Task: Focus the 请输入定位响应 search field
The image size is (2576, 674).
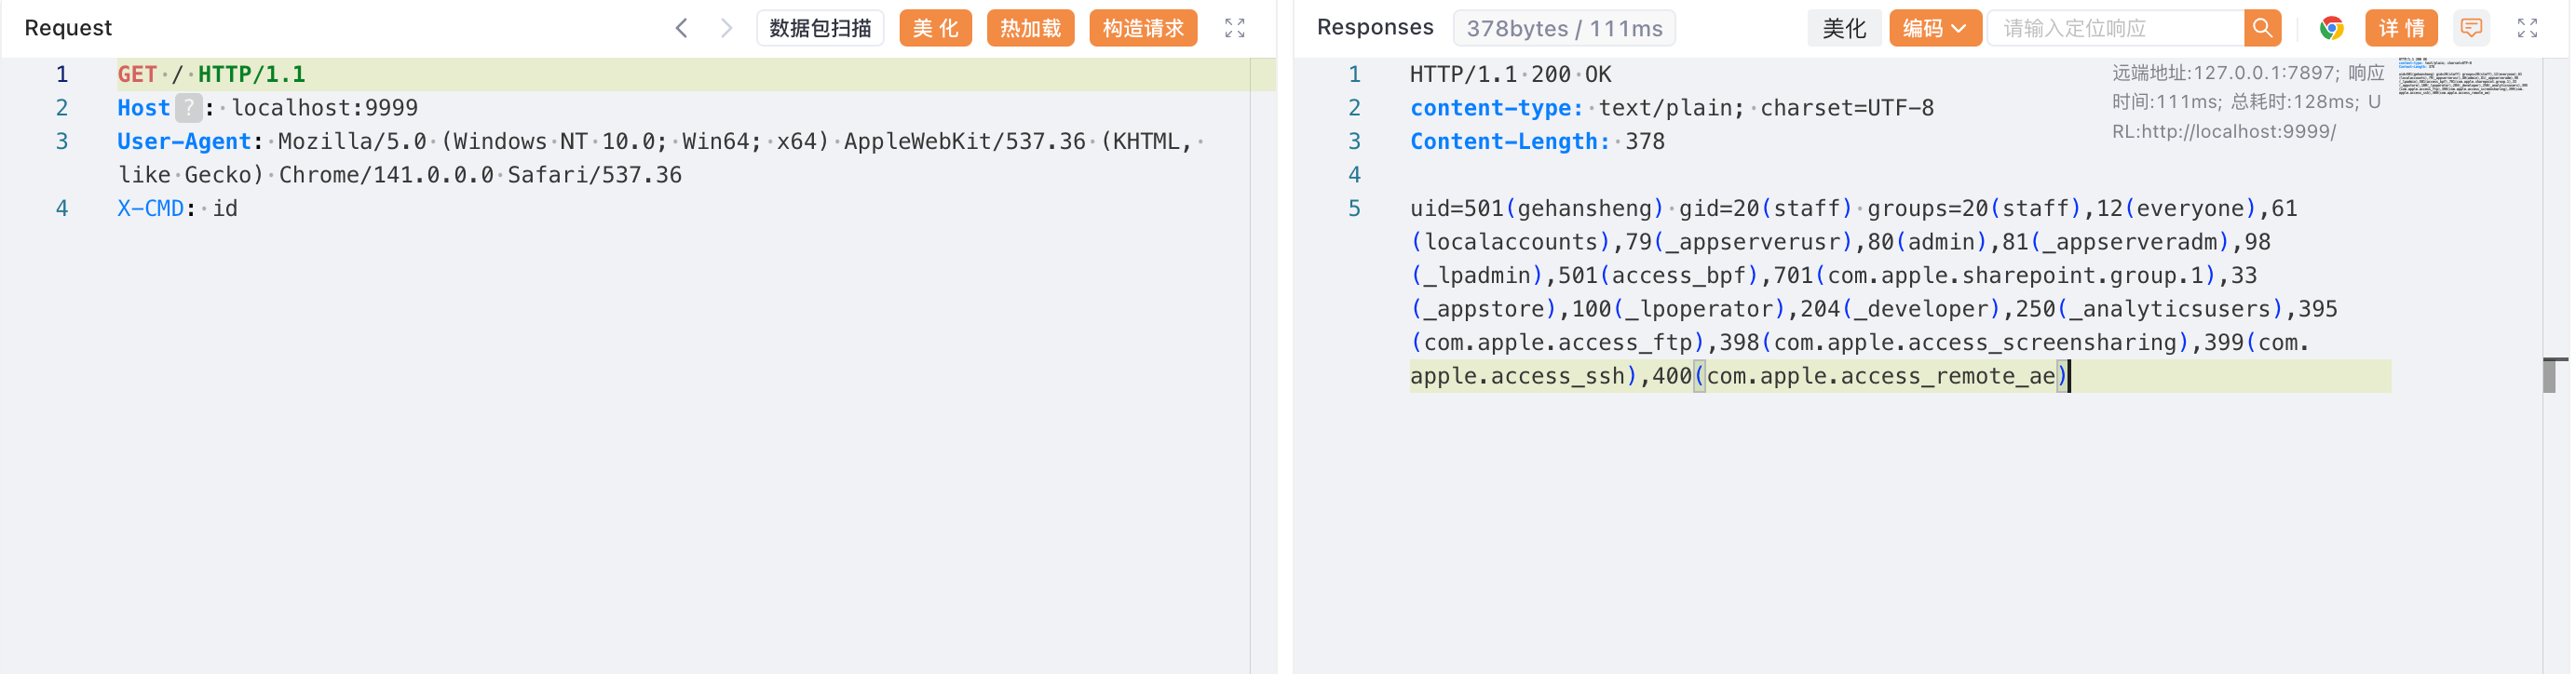Action: [2114, 28]
